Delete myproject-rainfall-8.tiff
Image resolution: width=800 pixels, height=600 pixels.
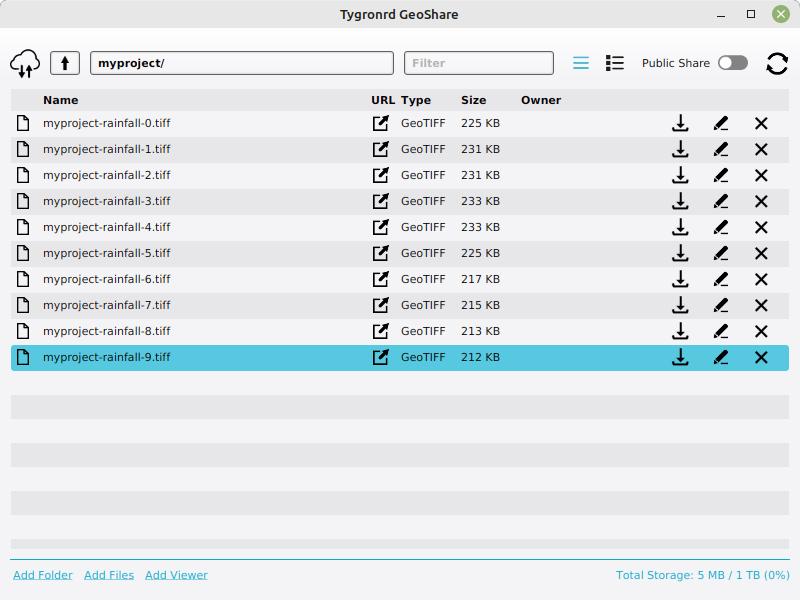[761, 331]
